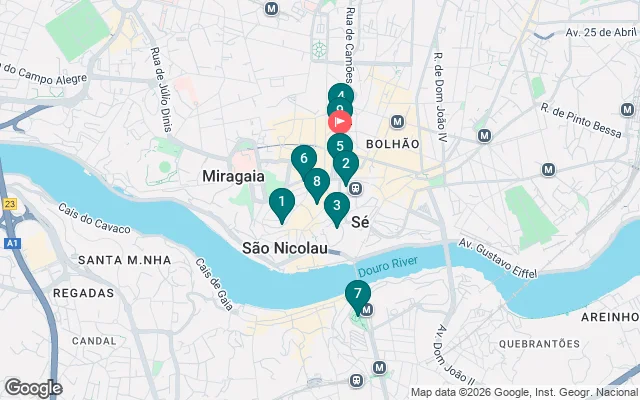Click the Google logo
The height and width of the screenshot is (400, 640).
(x=33, y=388)
